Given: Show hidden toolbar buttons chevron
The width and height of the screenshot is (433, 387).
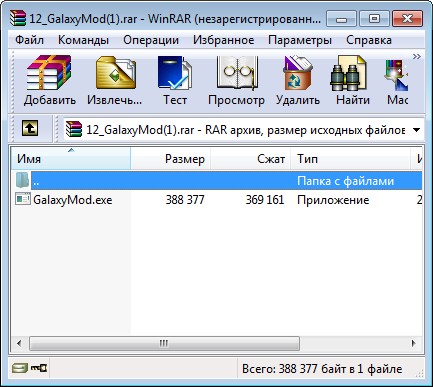Looking at the screenshot, I should 416,56.
